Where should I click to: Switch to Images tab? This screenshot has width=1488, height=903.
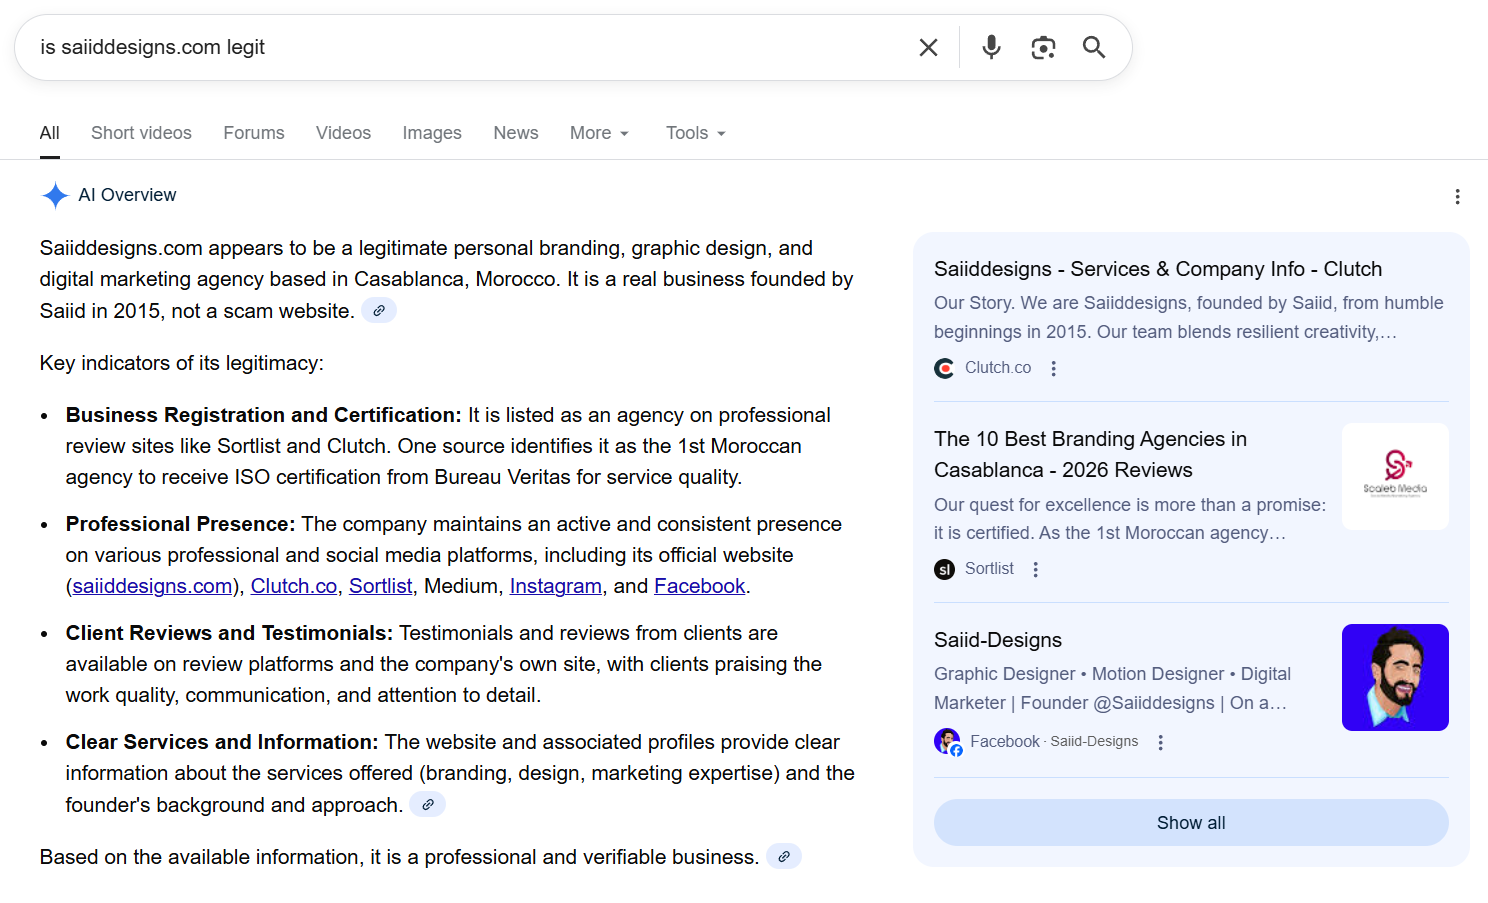pyautogui.click(x=432, y=133)
